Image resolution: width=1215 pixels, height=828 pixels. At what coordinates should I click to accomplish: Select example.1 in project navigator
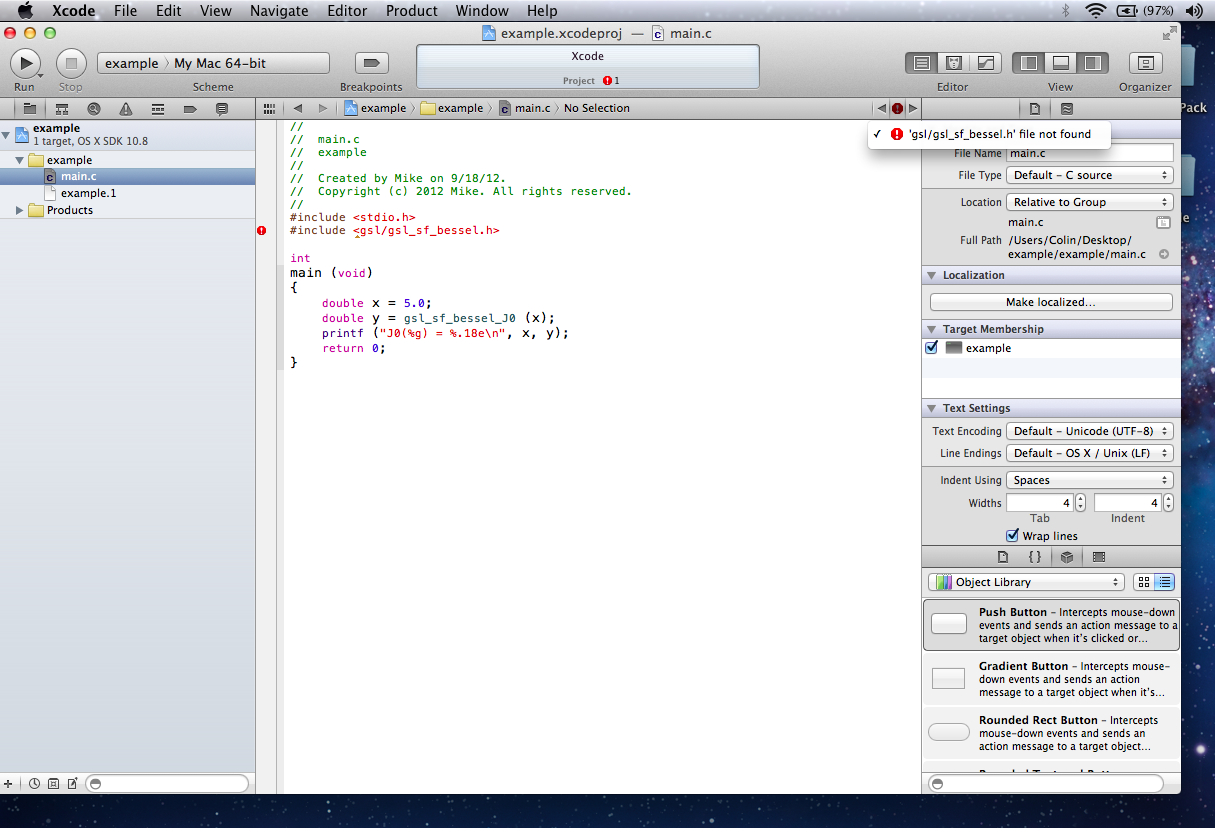coord(88,193)
